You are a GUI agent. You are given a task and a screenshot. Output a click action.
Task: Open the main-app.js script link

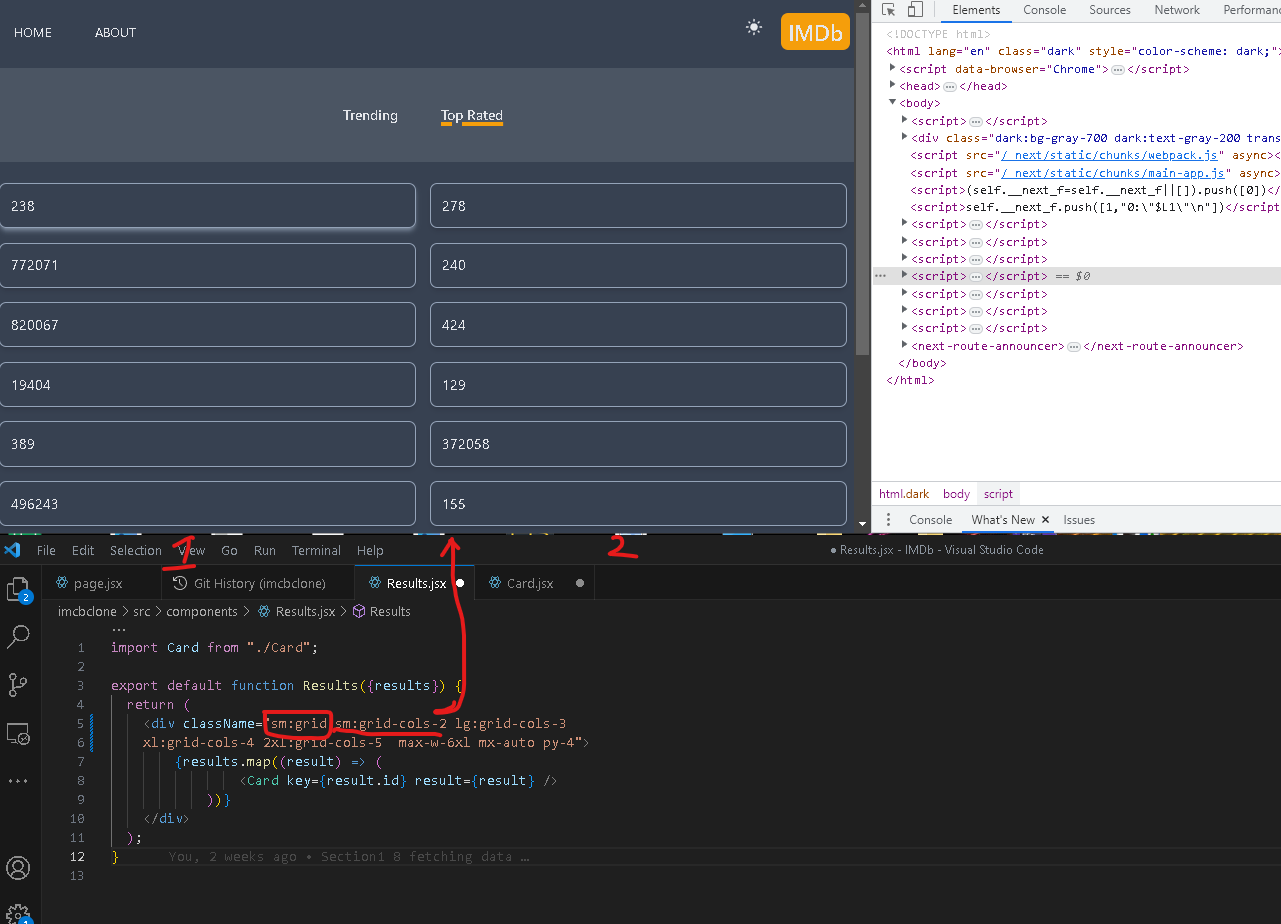click(x=1114, y=173)
